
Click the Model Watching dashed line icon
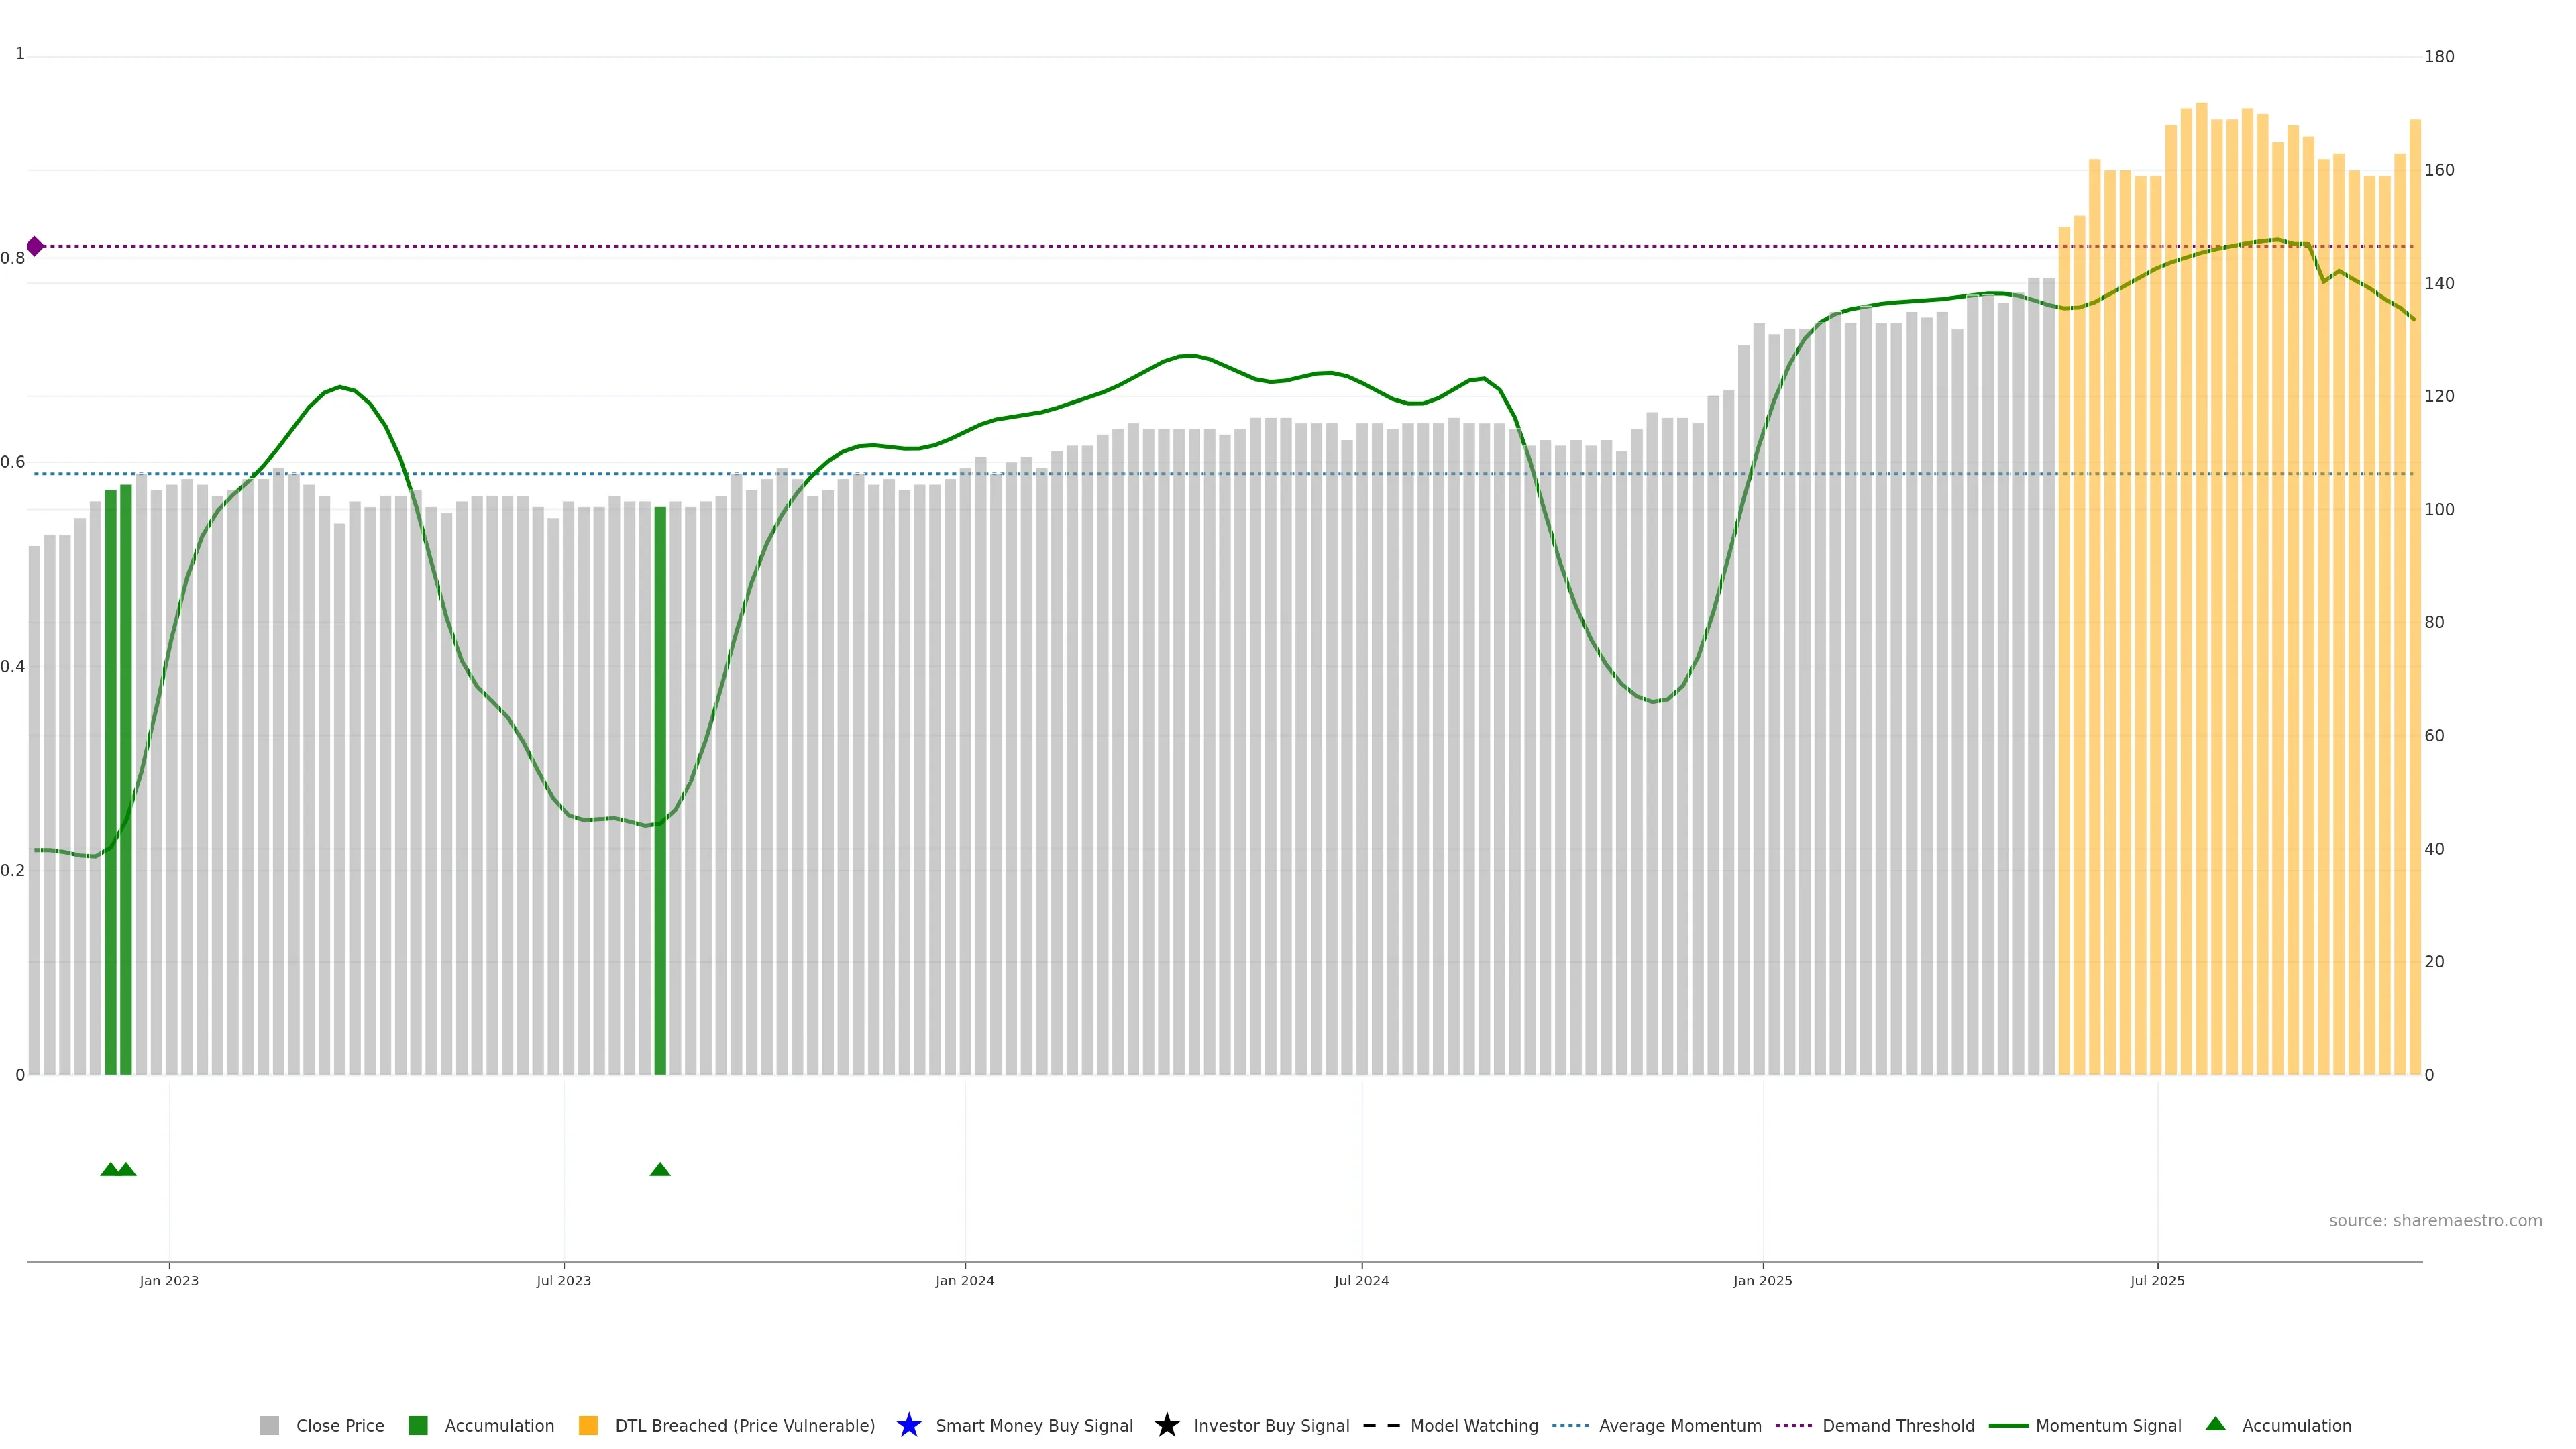(x=1381, y=1425)
